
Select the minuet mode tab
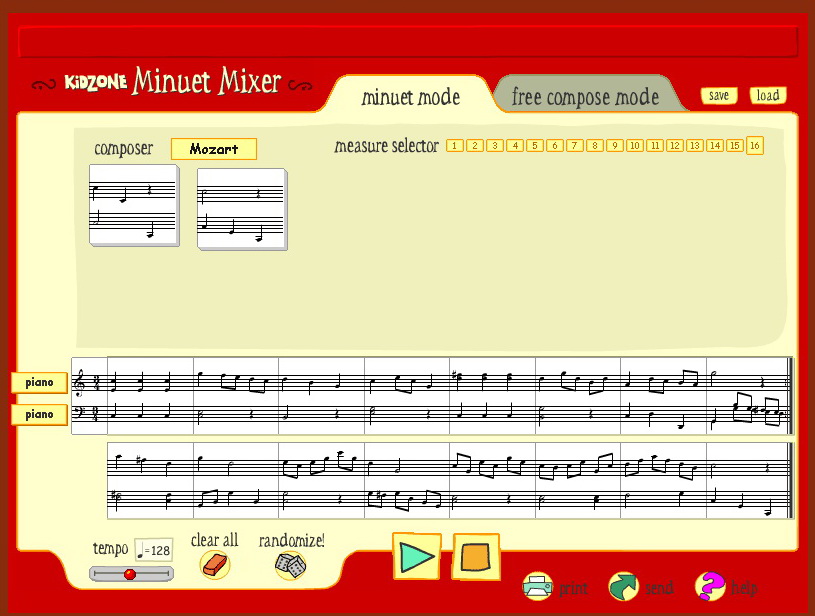point(410,97)
